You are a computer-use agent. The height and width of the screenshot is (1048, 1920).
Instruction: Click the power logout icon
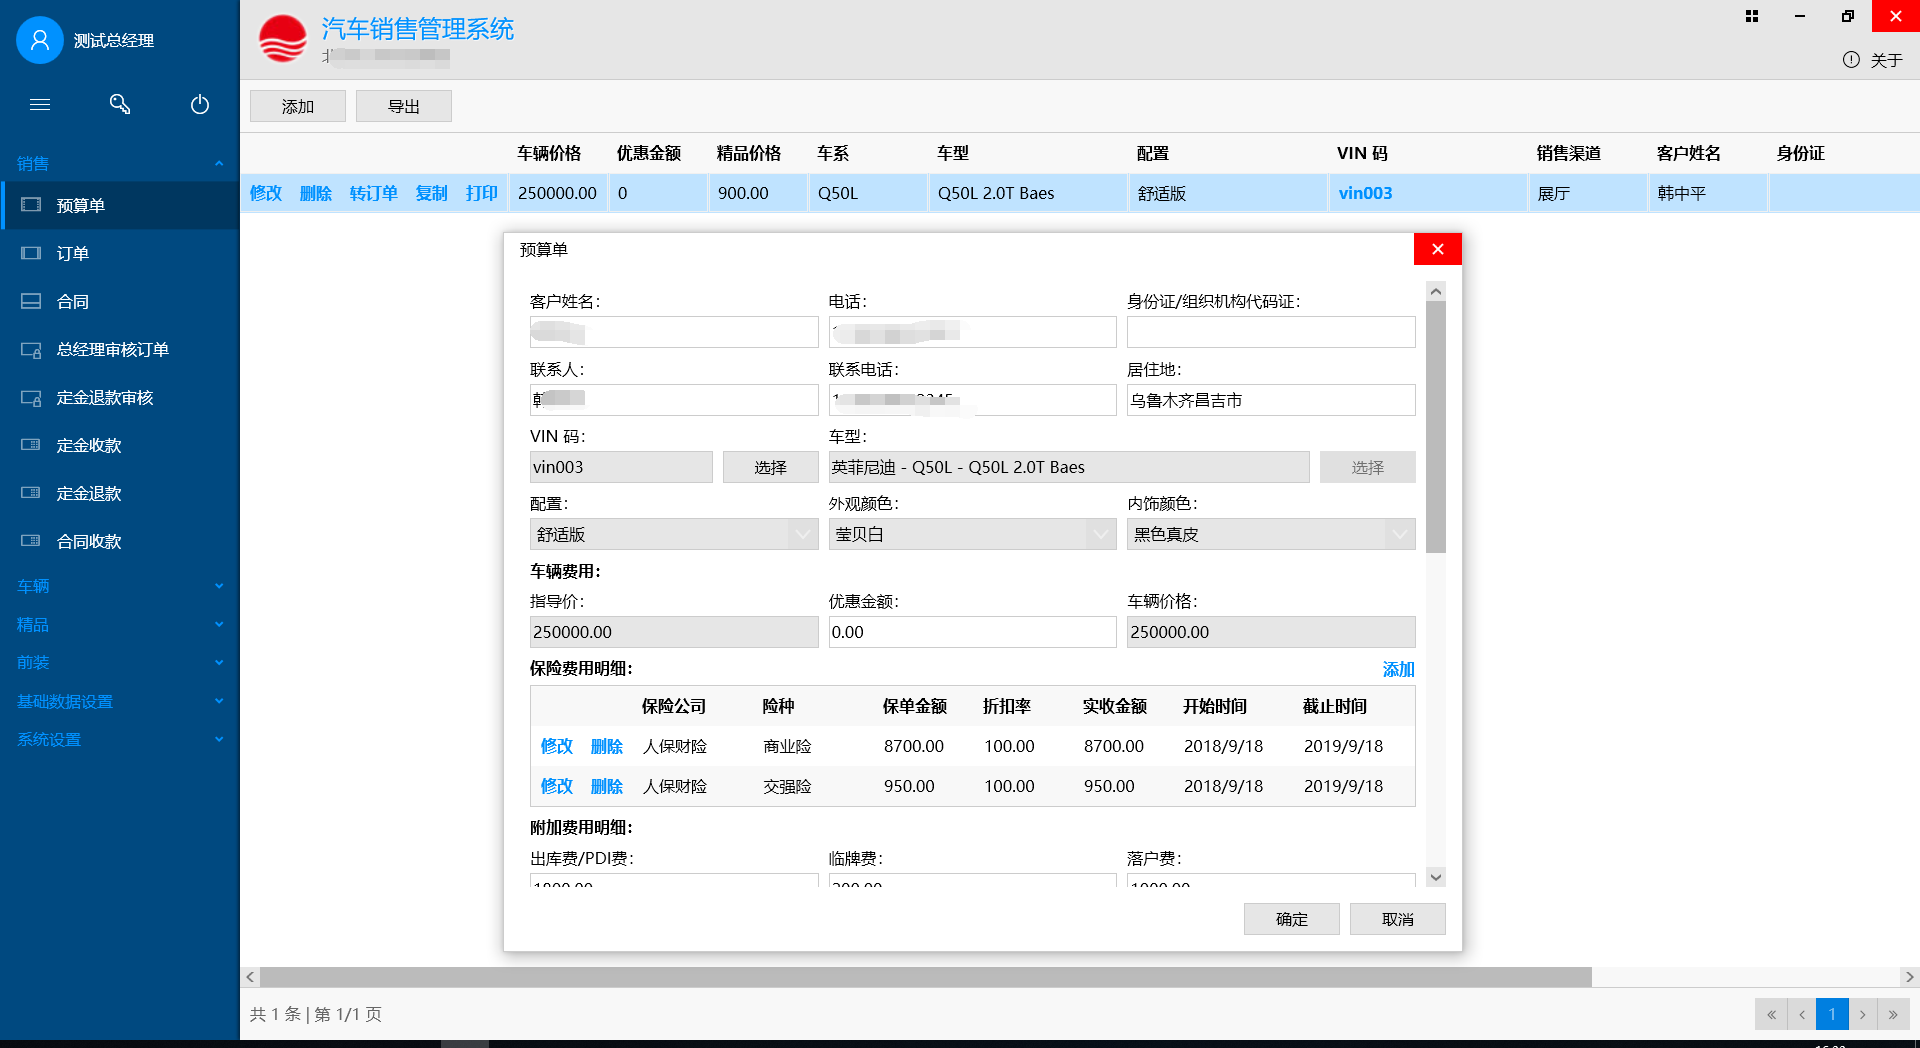tap(200, 104)
